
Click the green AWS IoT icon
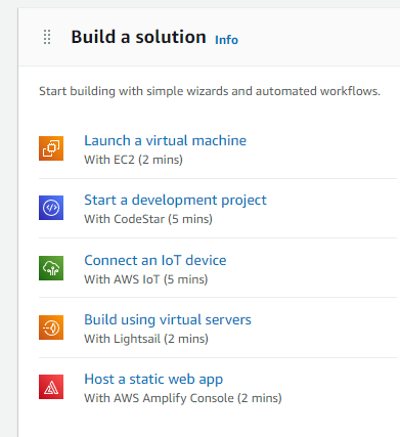[51, 268]
